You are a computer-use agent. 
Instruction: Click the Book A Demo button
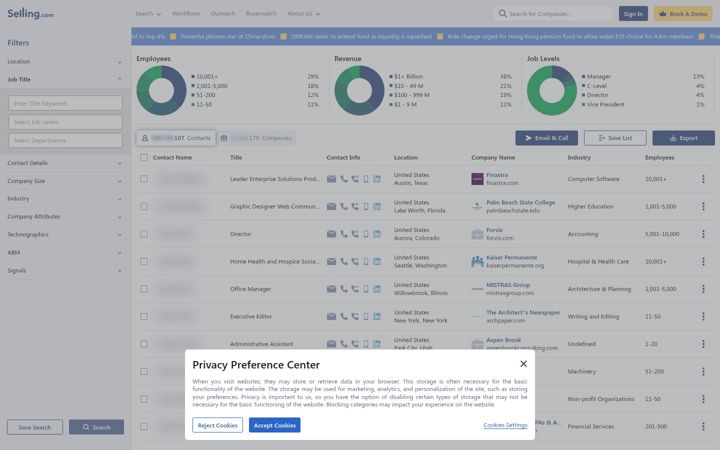click(683, 14)
